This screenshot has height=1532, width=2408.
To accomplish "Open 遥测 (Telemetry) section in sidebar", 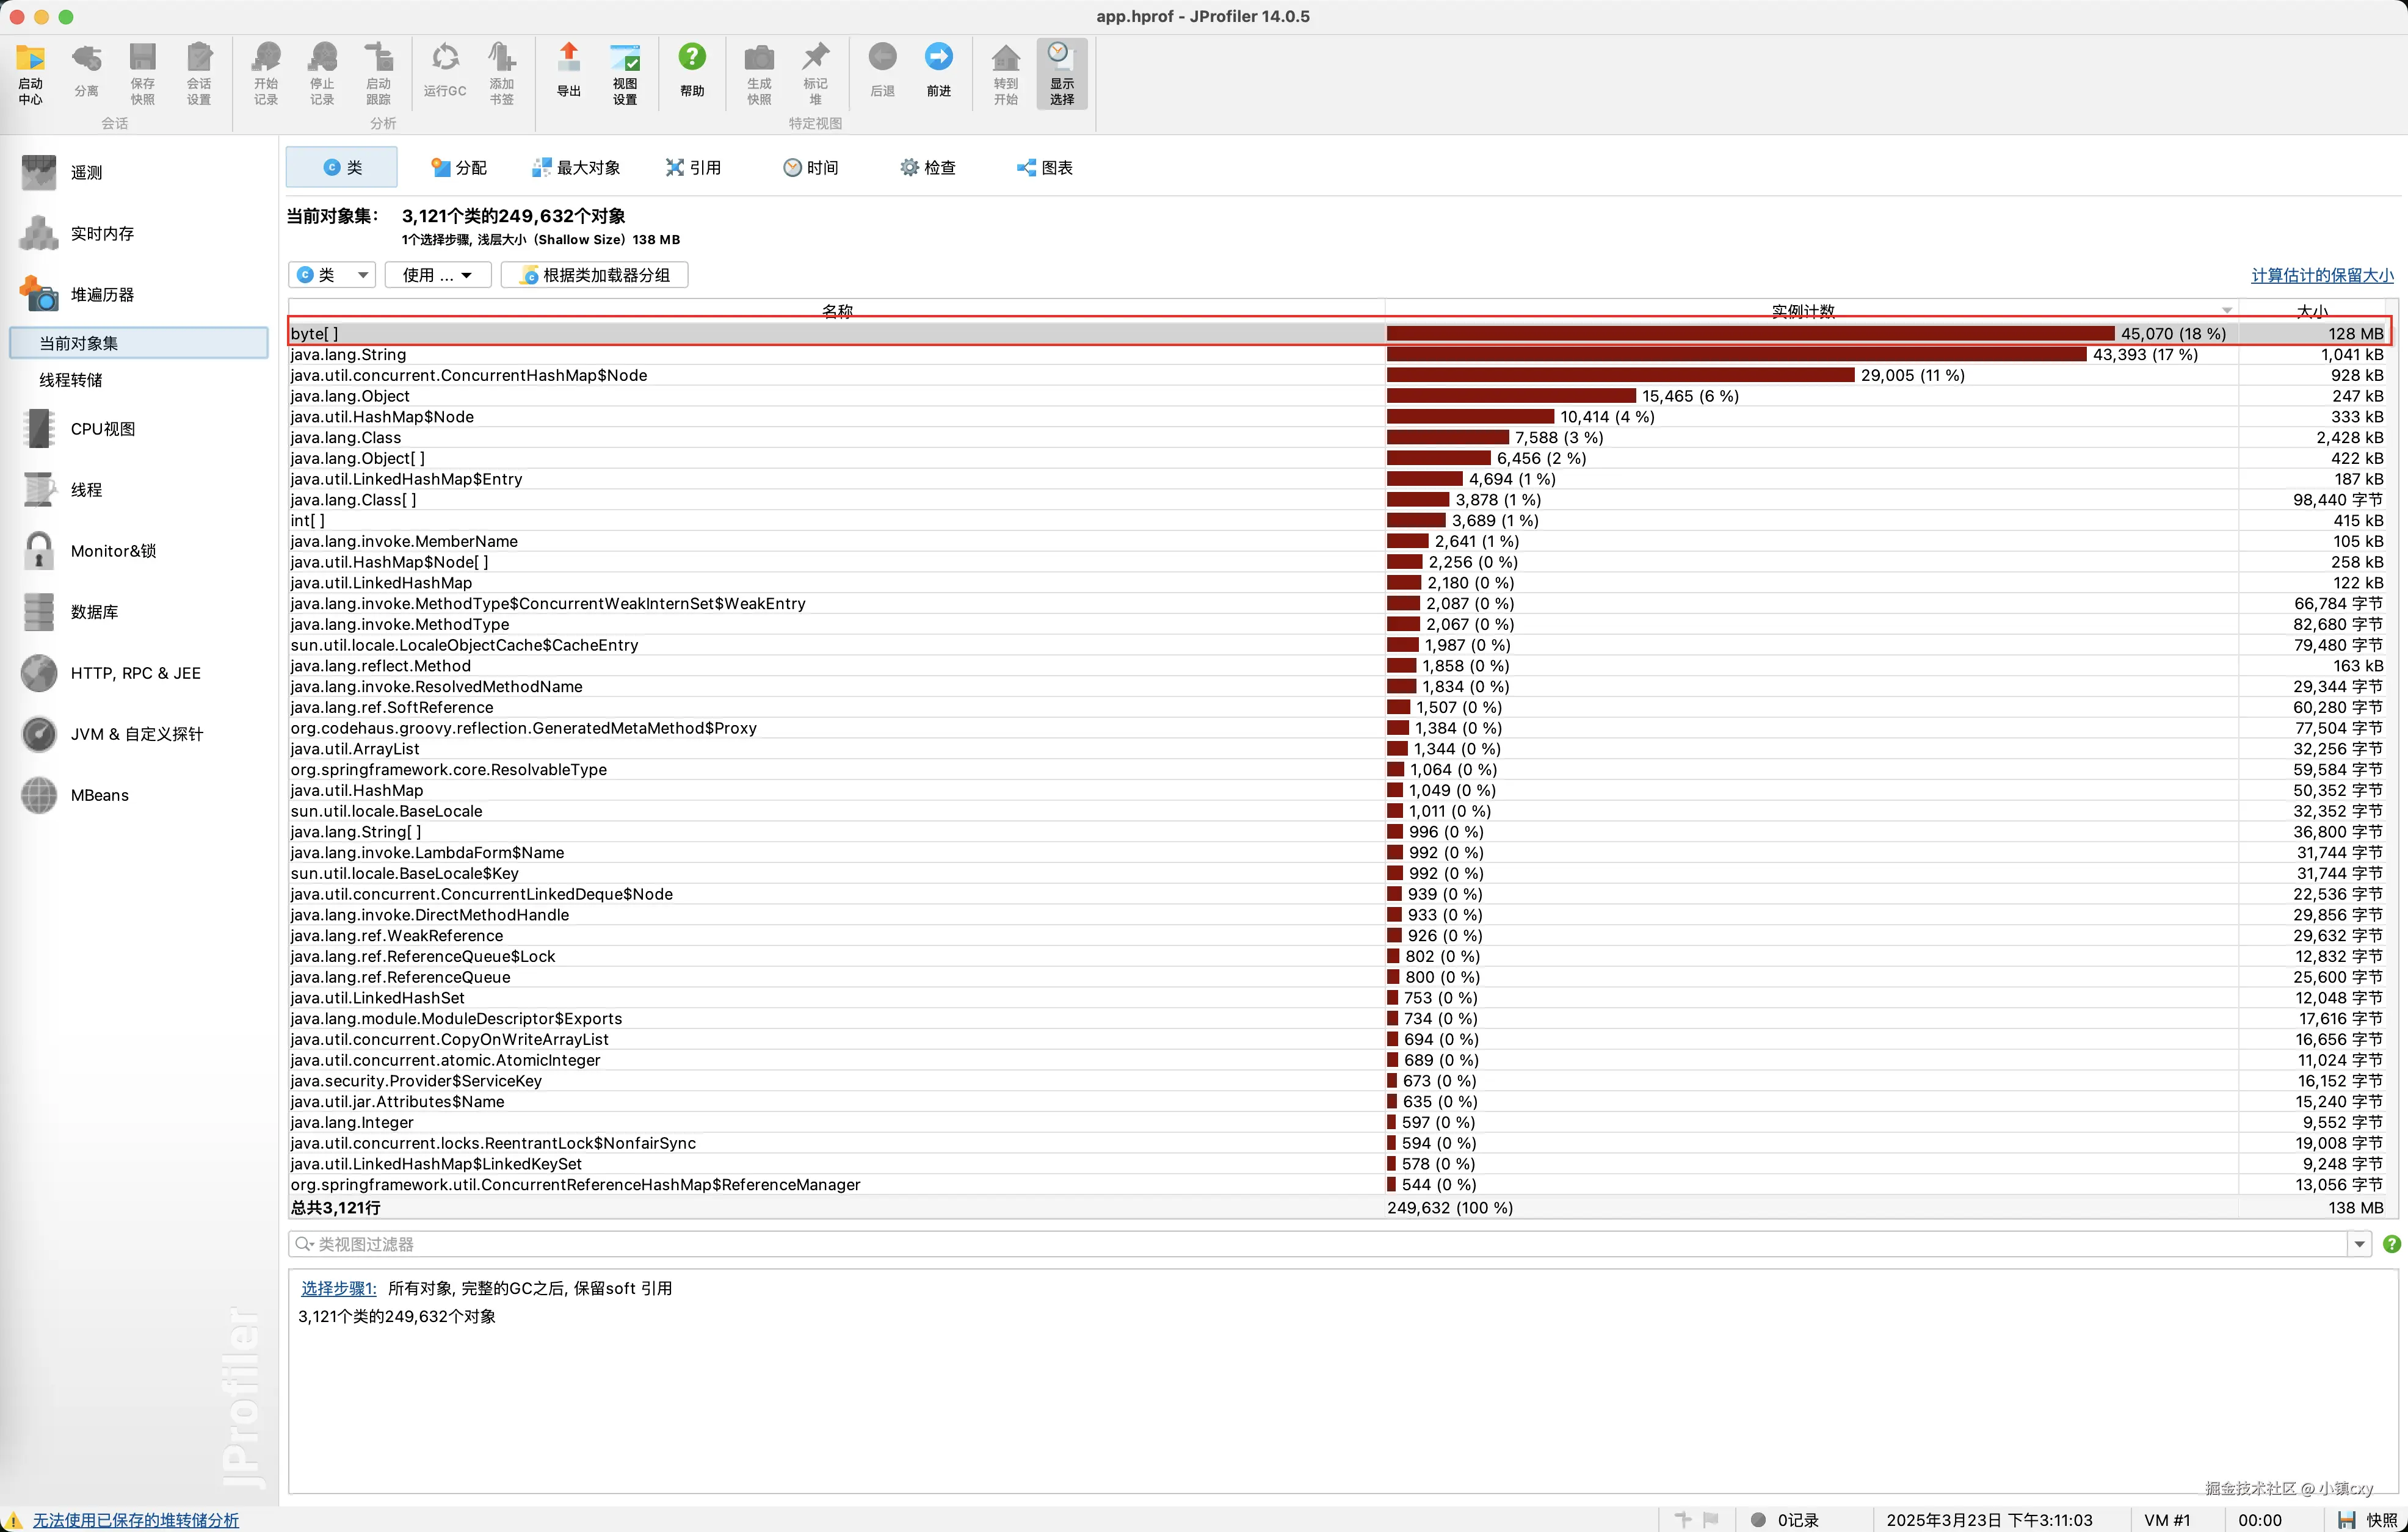I will coord(86,172).
